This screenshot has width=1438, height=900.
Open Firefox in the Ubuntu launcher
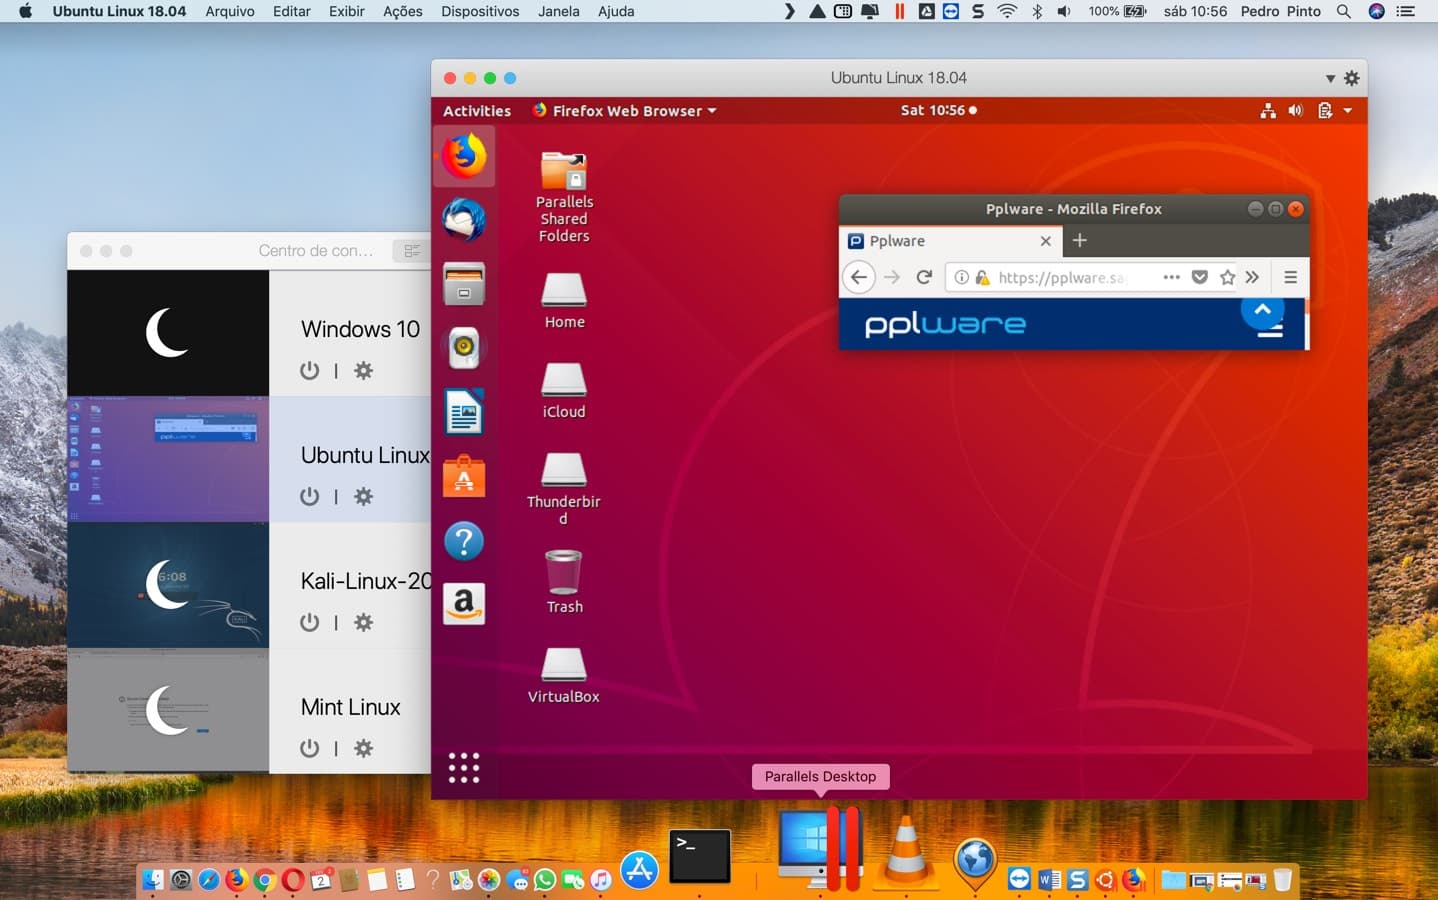464,156
